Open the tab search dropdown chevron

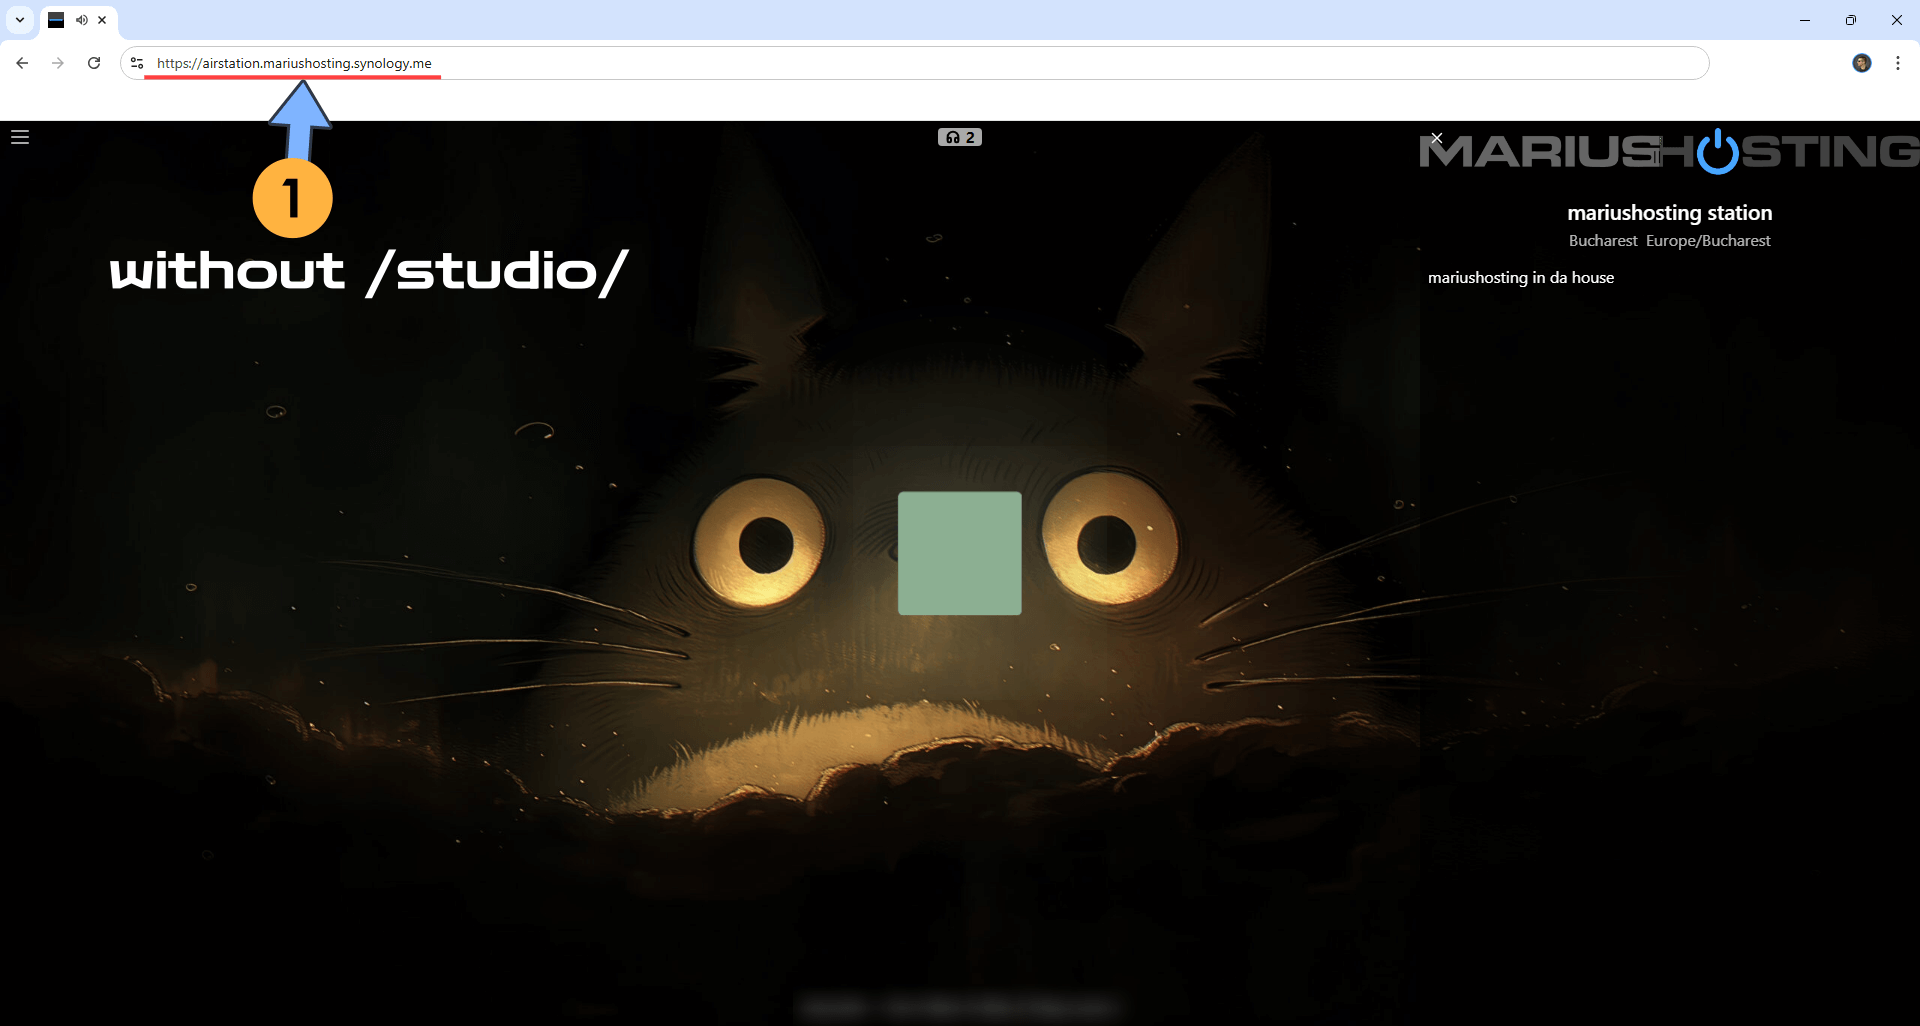coord(20,20)
